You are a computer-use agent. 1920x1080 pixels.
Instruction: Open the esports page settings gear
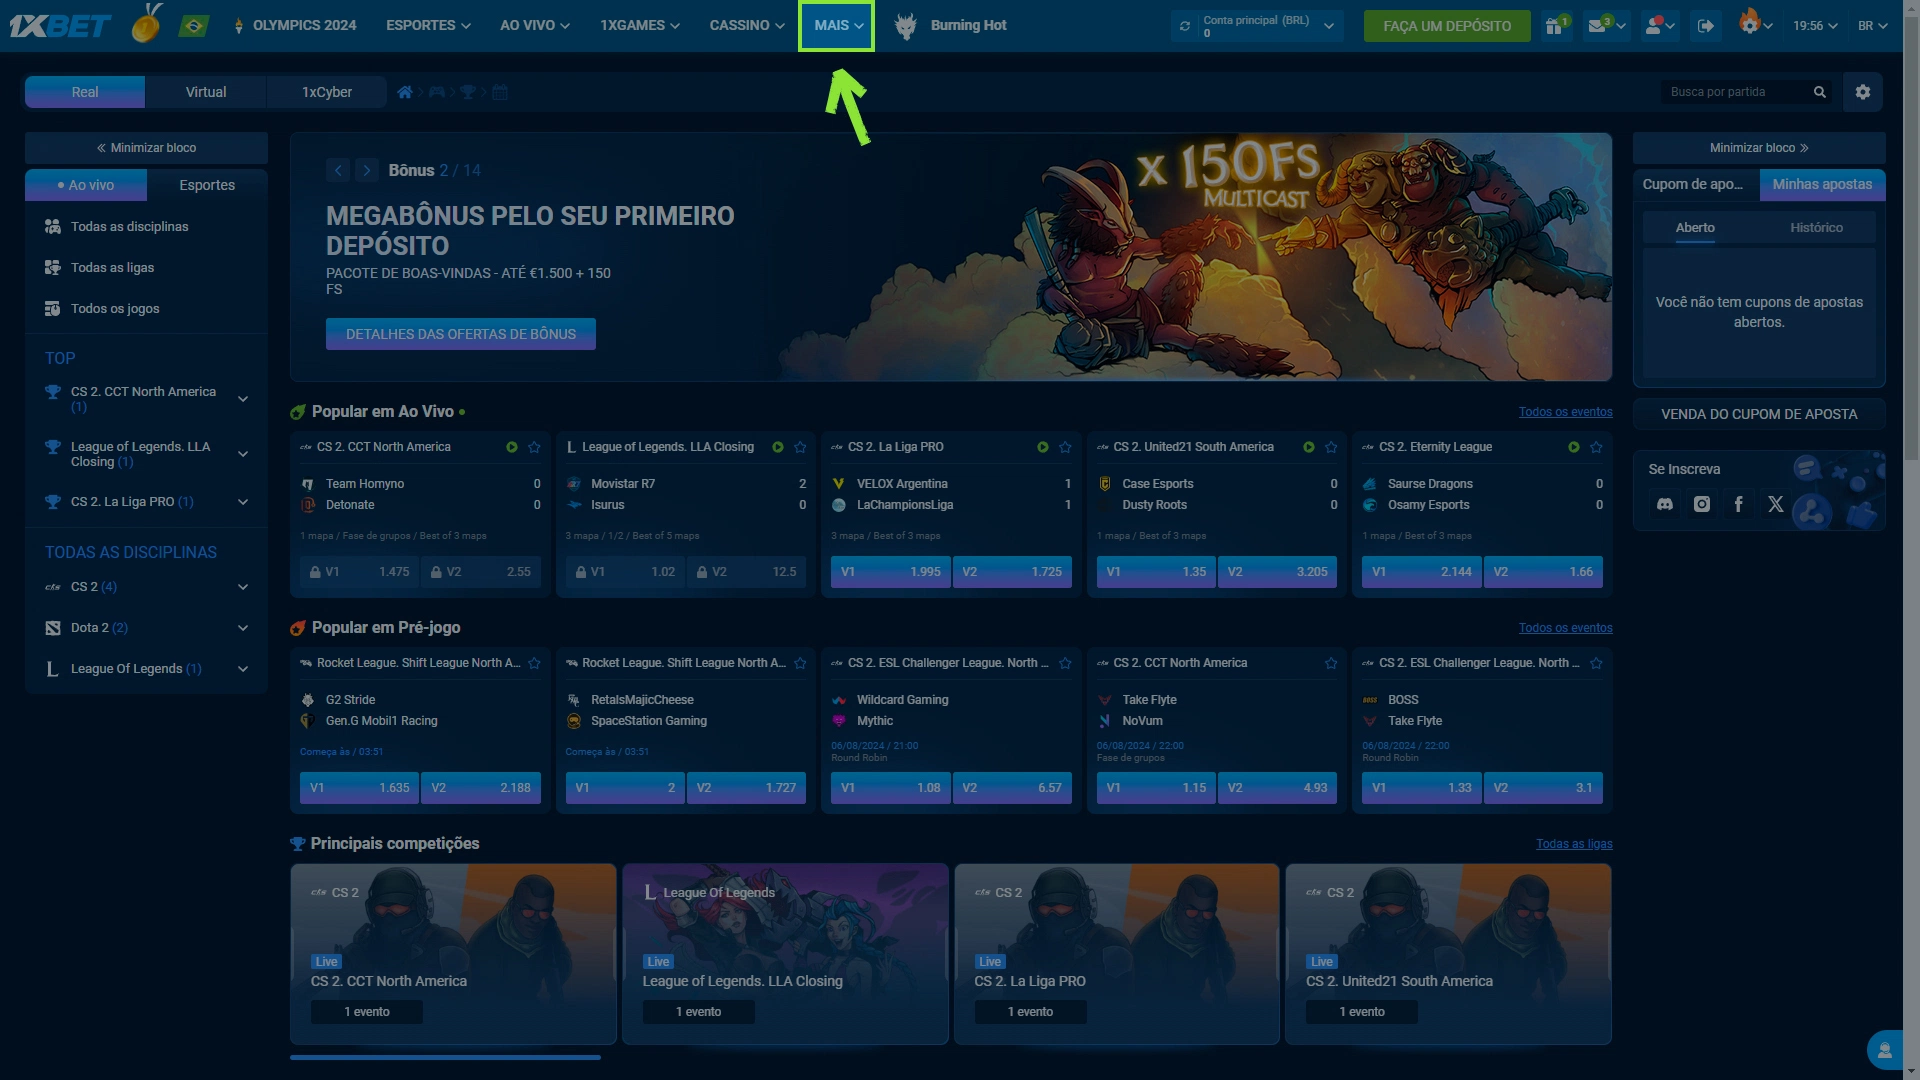pos(1863,92)
